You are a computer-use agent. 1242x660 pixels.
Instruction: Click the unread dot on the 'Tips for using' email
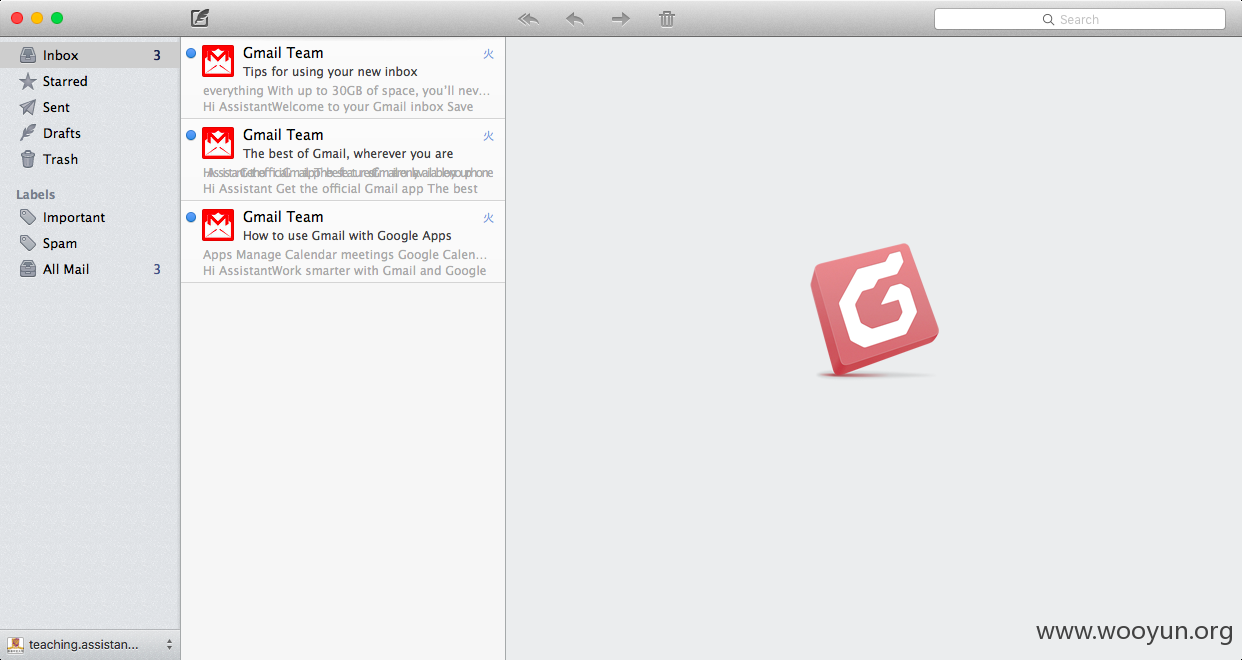point(191,53)
